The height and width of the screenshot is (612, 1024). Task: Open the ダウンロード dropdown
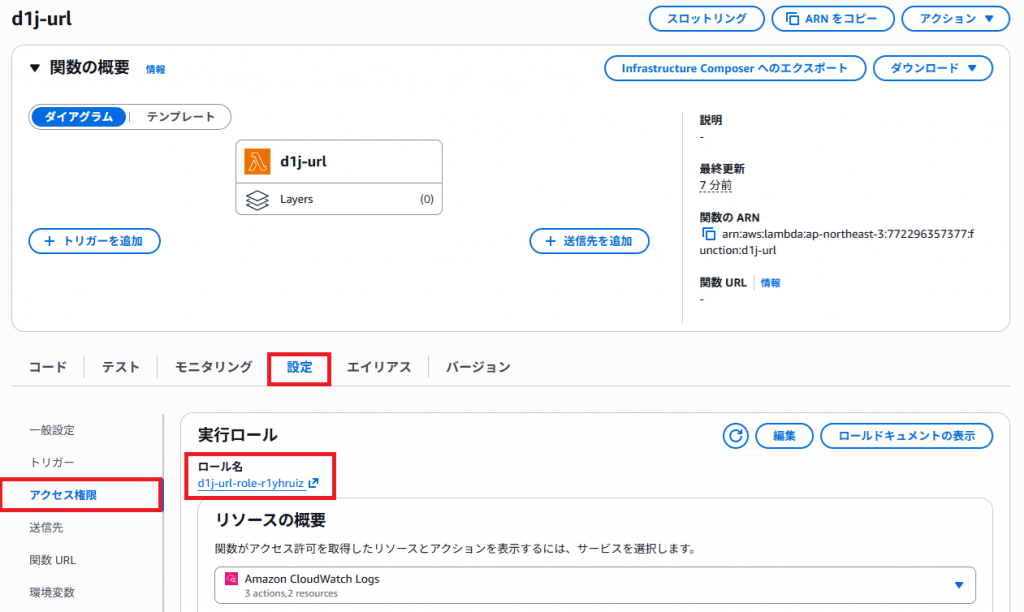932,68
